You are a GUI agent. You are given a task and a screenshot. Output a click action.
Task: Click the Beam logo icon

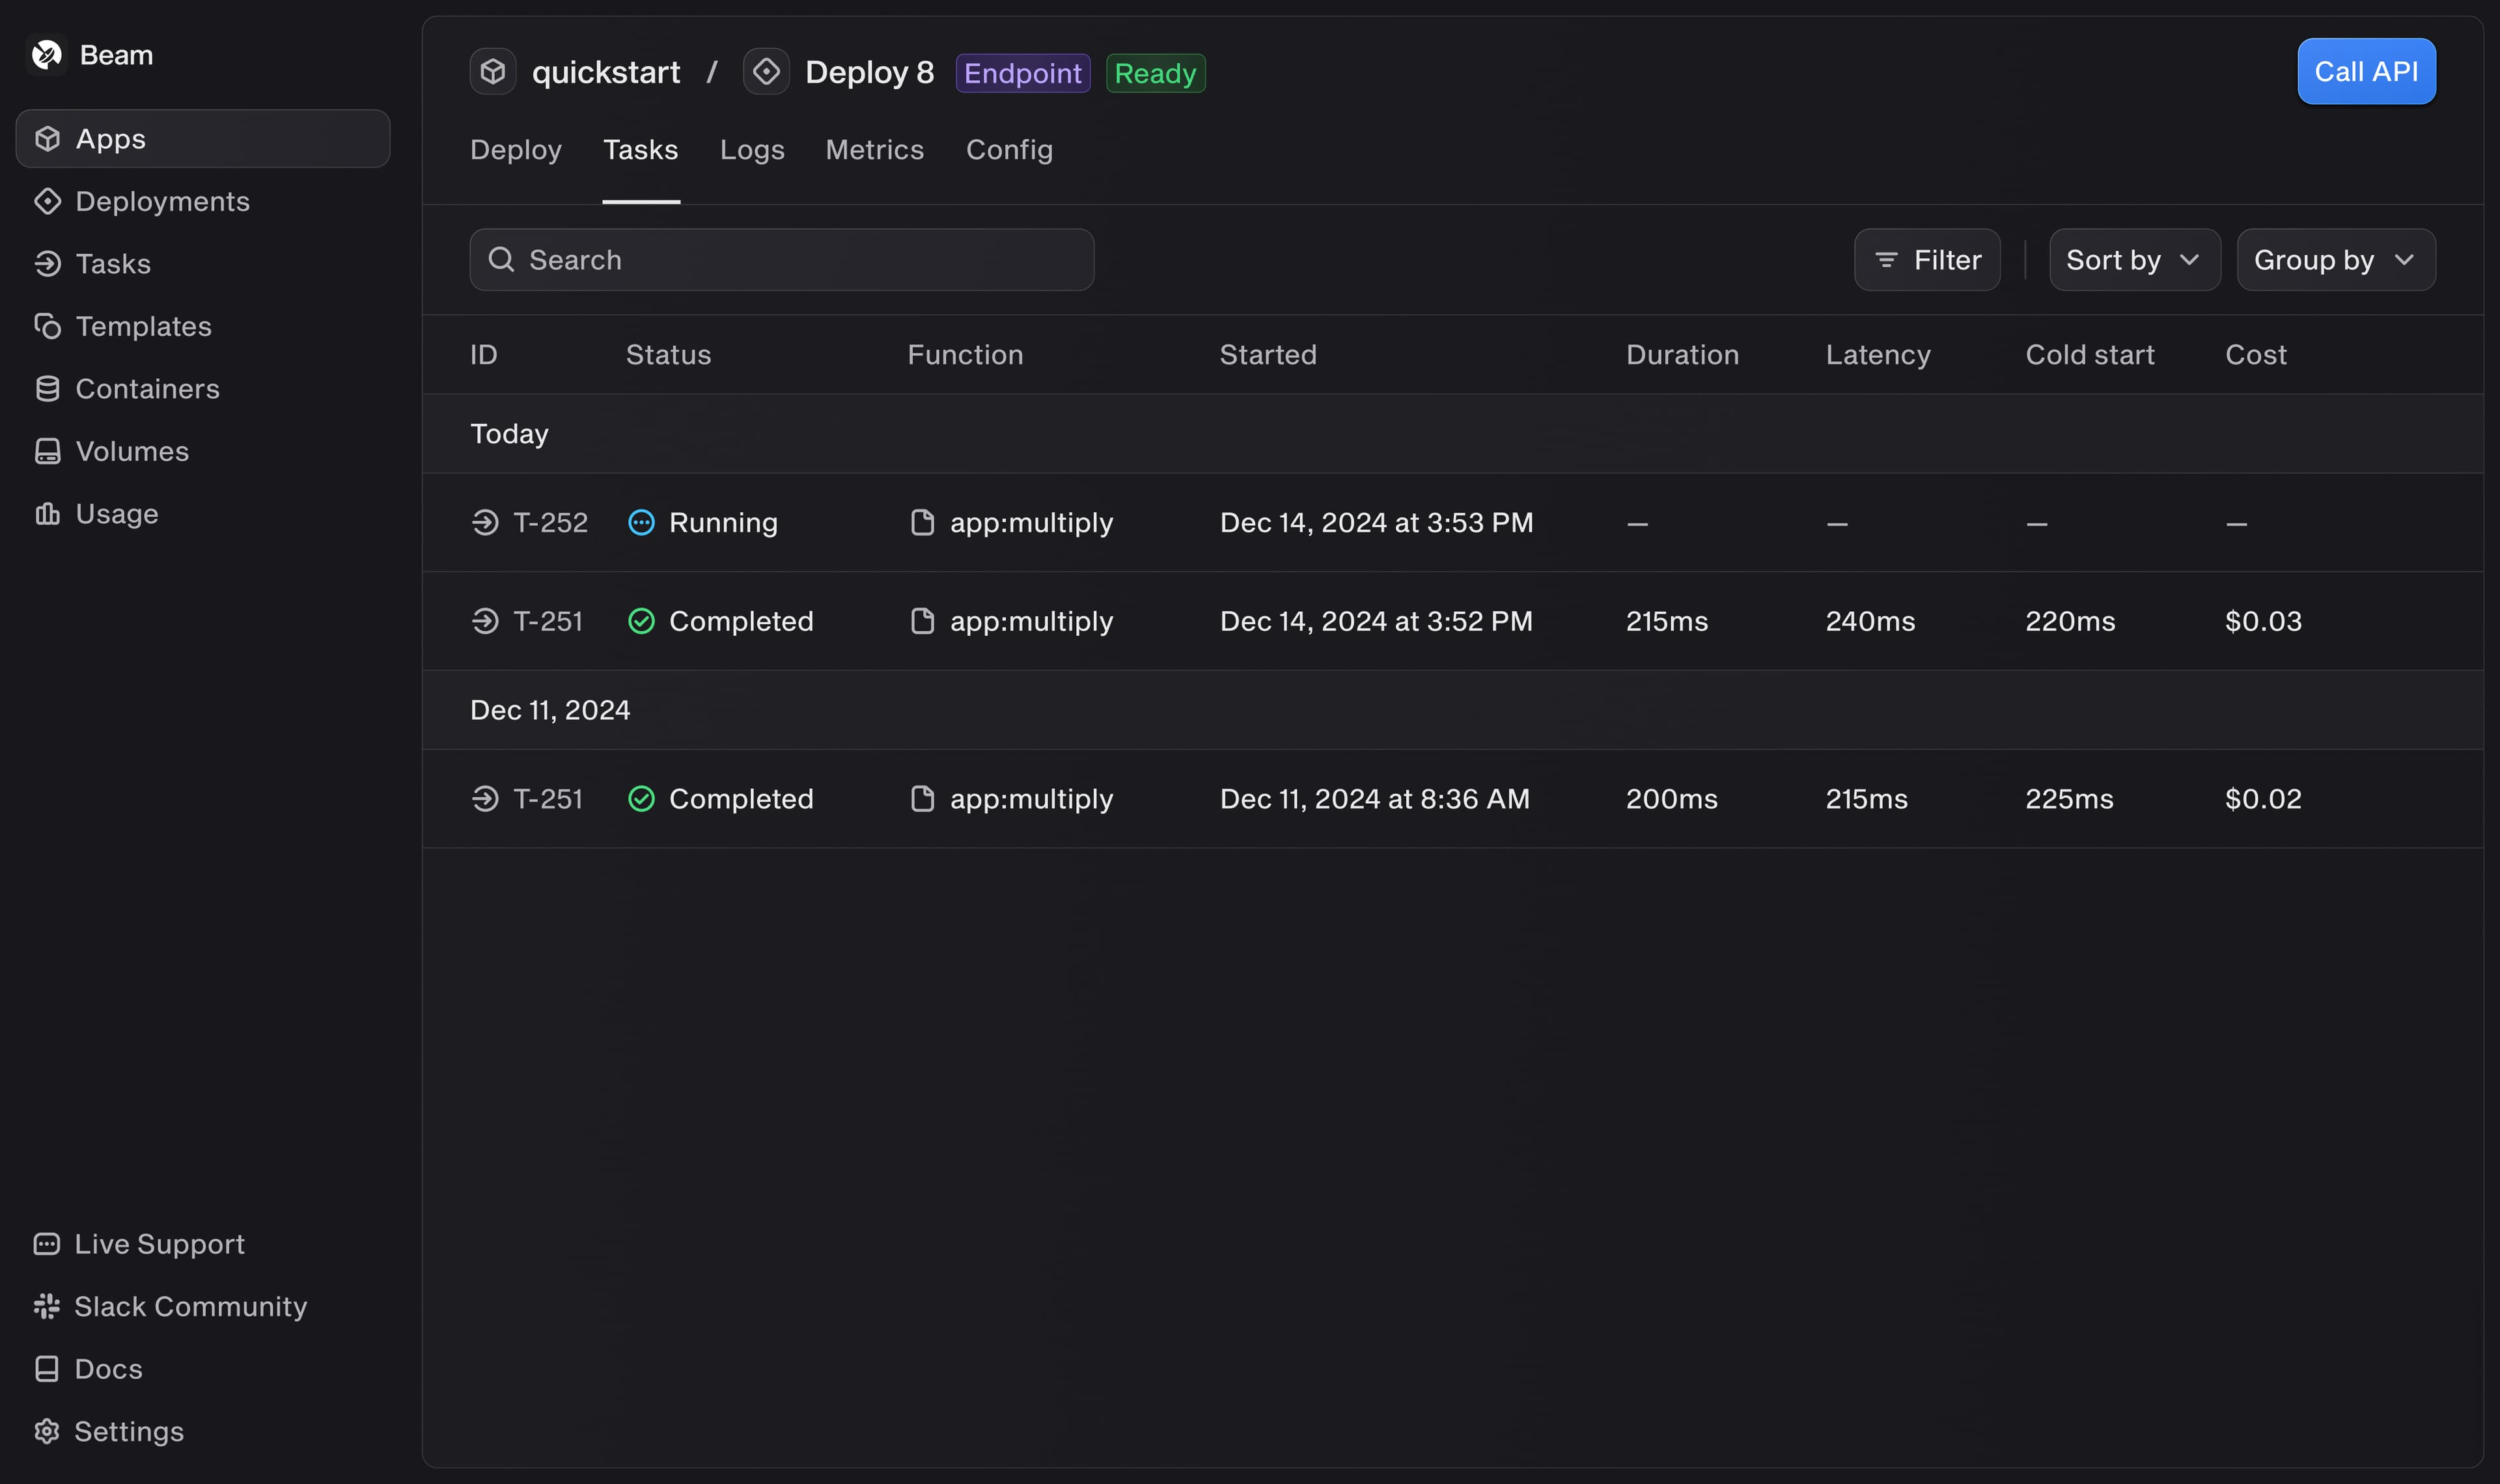pos(46,55)
